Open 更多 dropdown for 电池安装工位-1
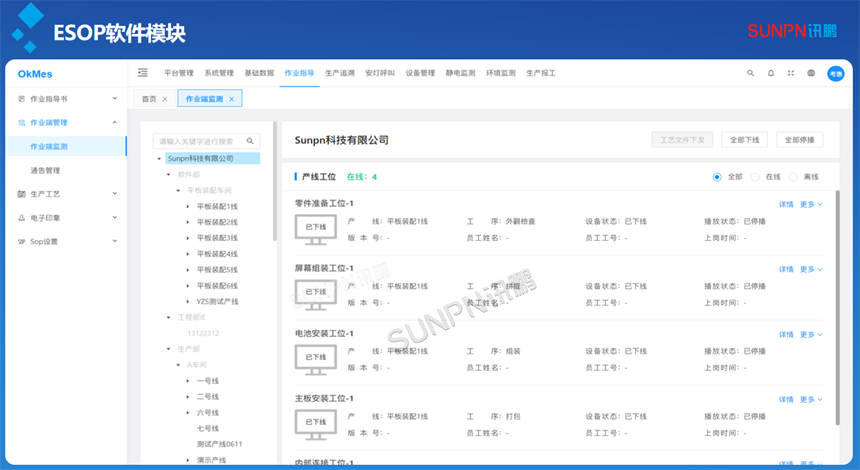860x470 pixels. (811, 335)
